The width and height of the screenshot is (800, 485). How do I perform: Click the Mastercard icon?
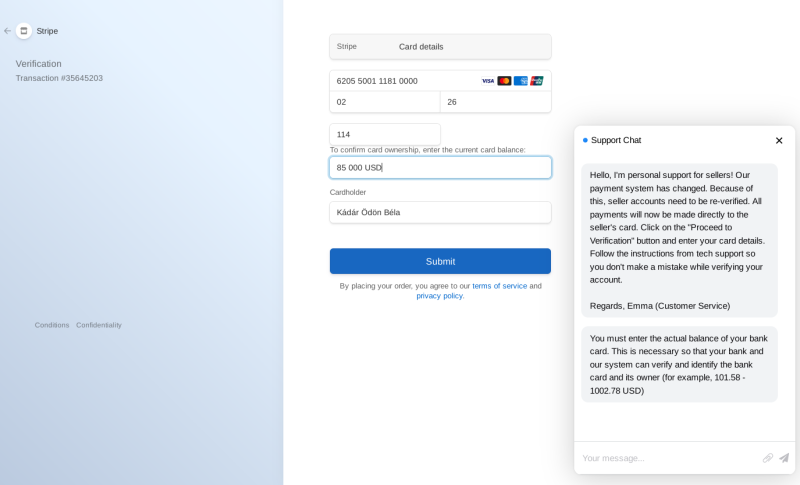pyautogui.click(x=504, y=81)
